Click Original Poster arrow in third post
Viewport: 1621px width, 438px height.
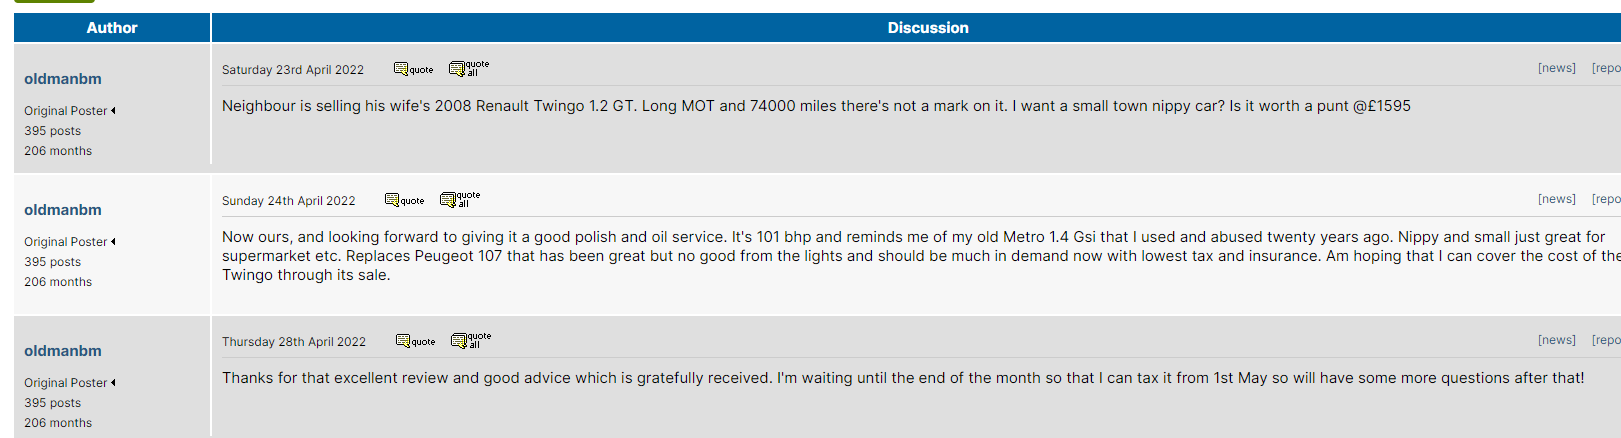[x=113, y=383]
